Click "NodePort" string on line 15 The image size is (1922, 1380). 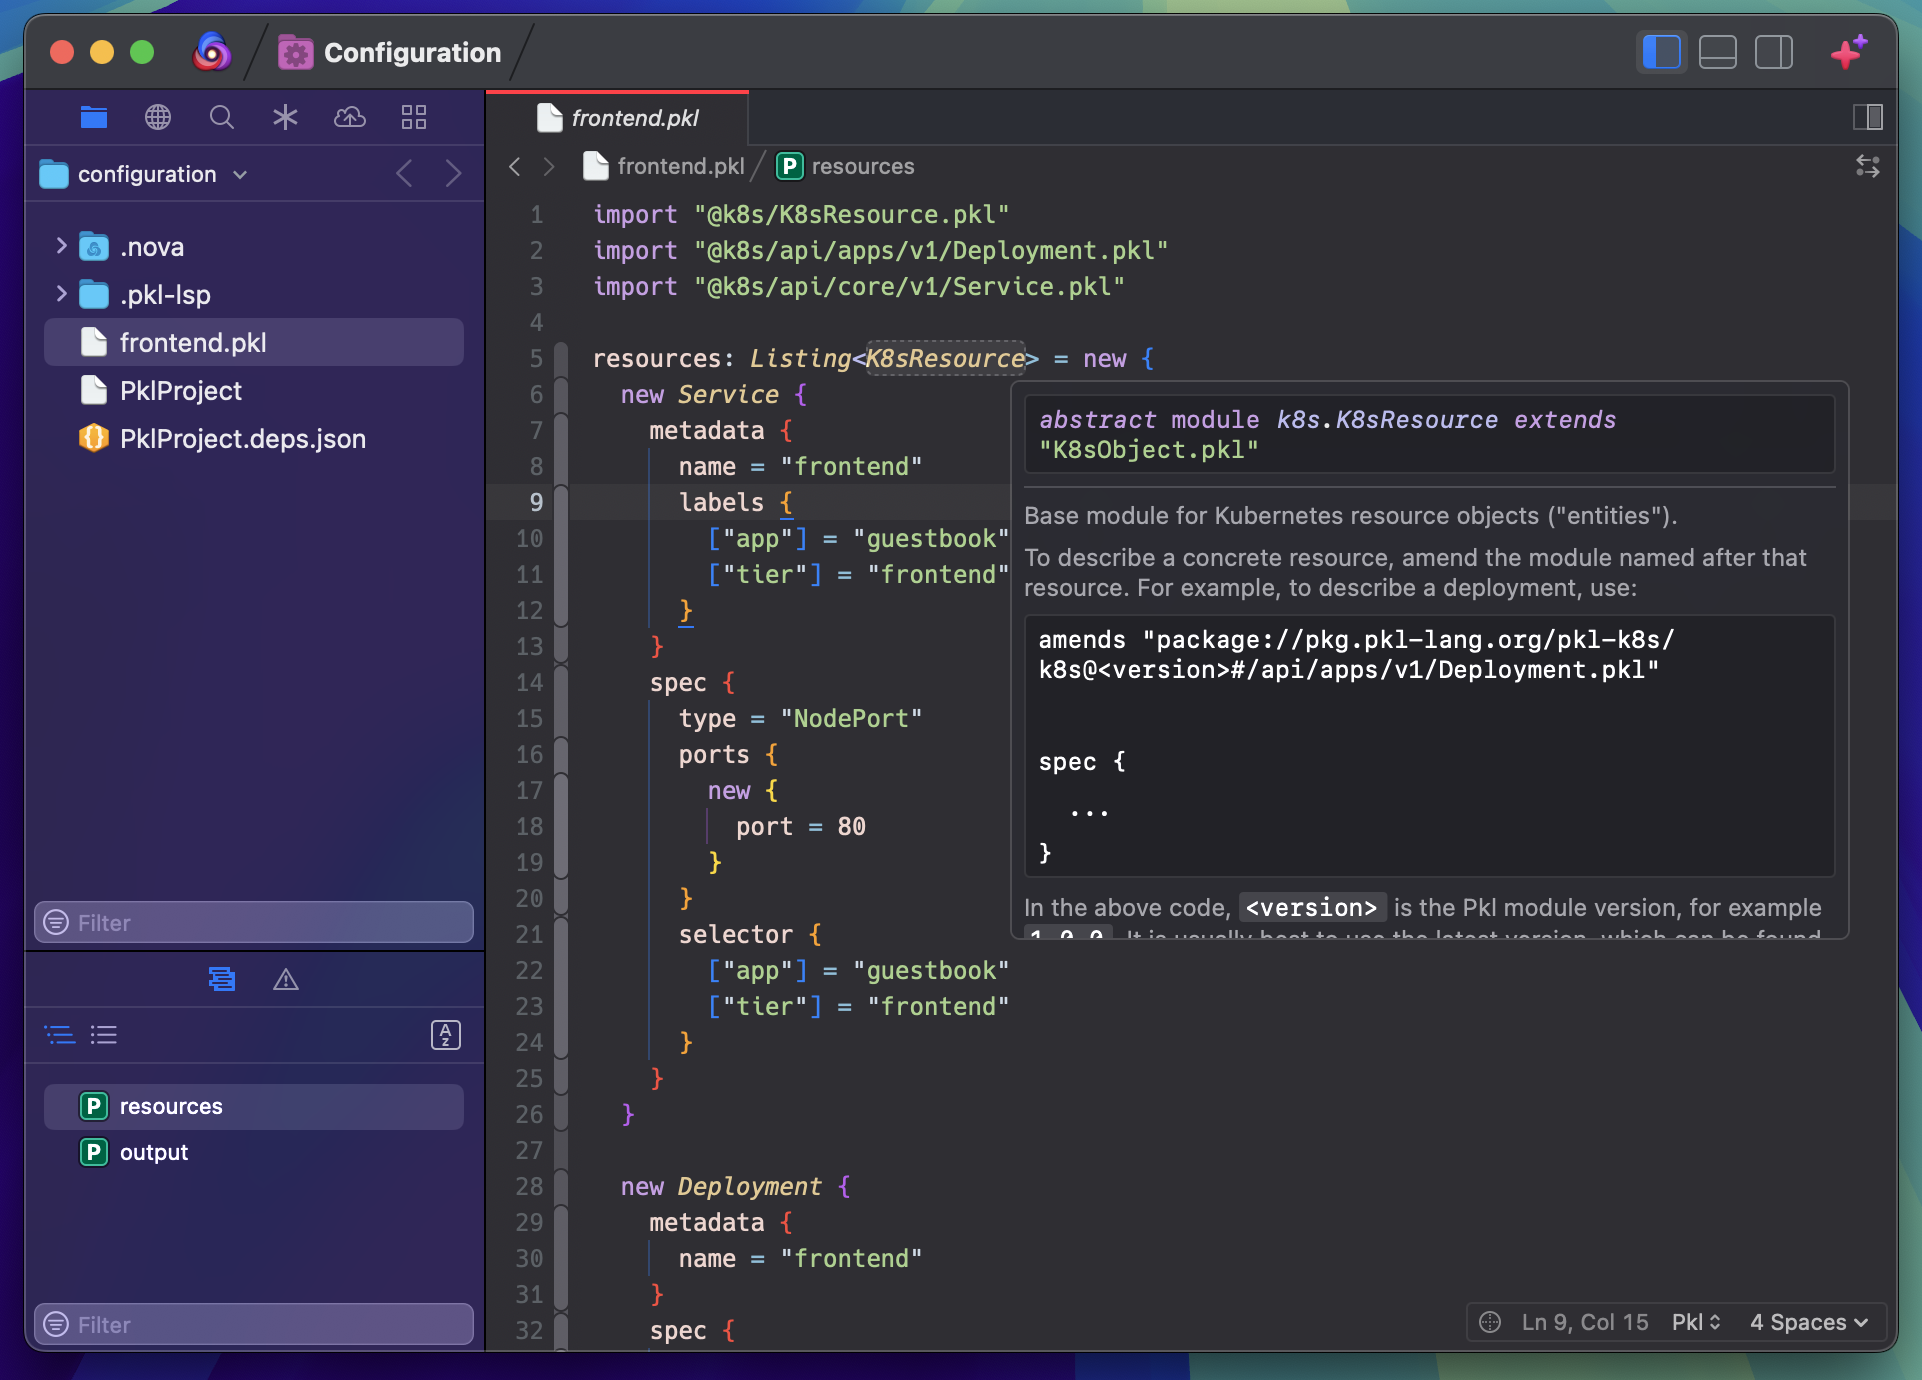pos(851,719)
